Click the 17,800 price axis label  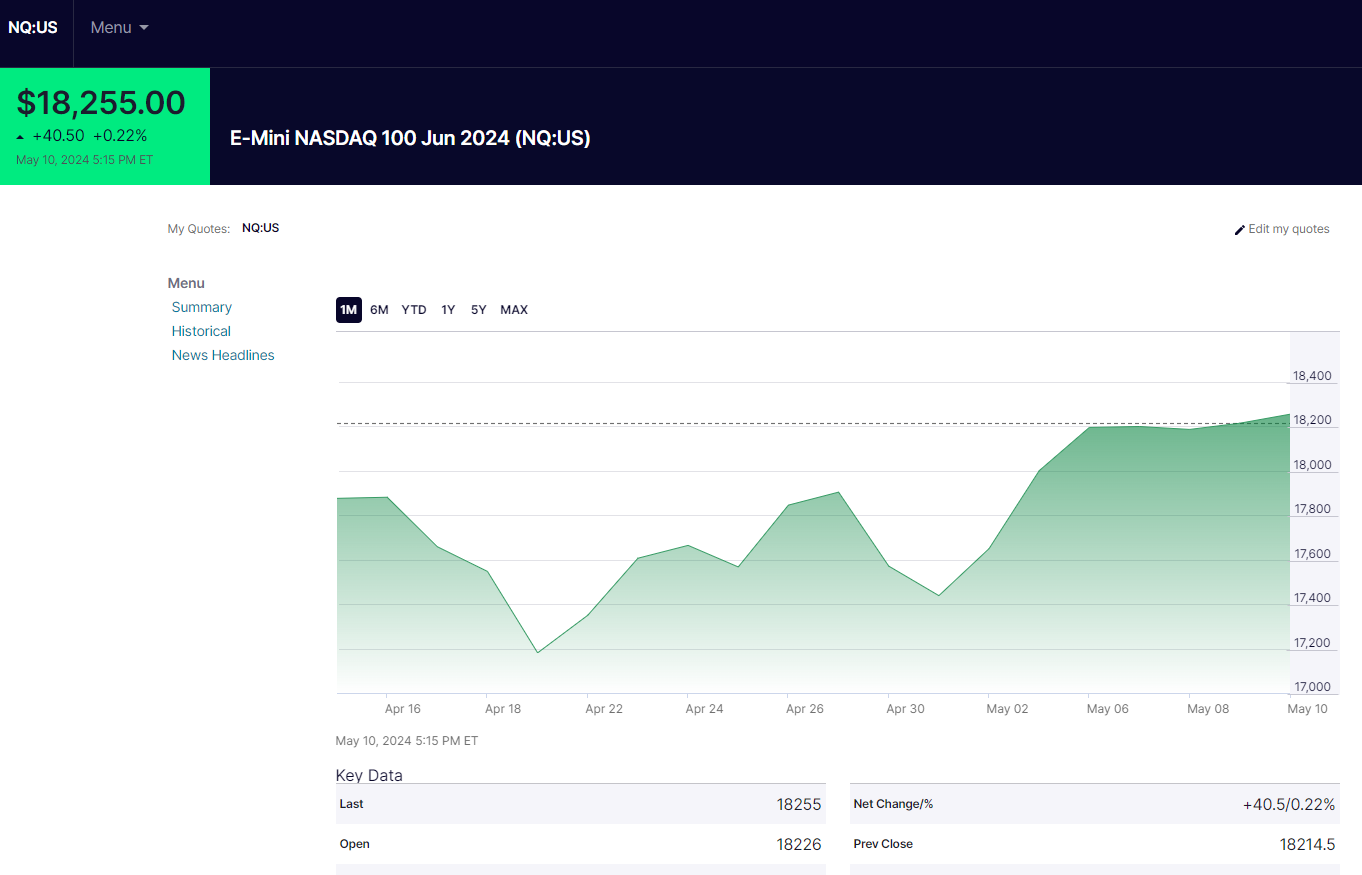(x=1312, y=509)
